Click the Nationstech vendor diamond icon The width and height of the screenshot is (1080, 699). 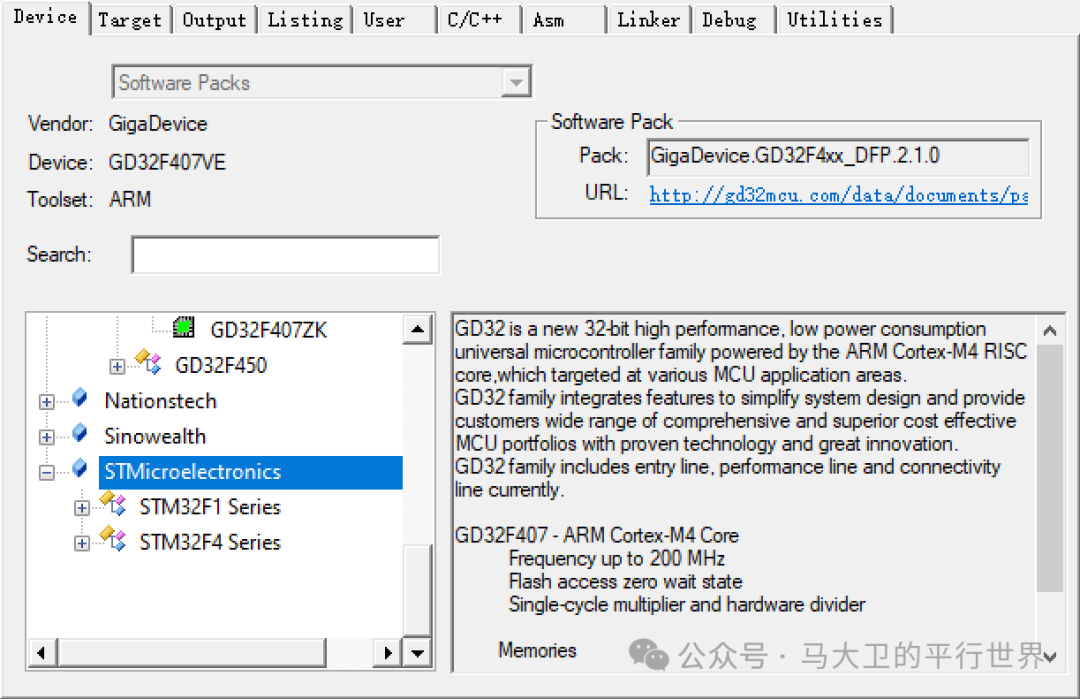pyautogui.click(x=79, y=397)
